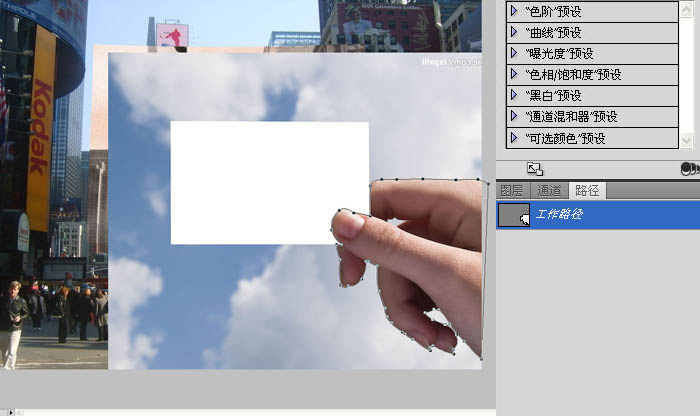Expand the "黑白" presets group
Viewport: 700px width, 416px height.
point(514,95)
